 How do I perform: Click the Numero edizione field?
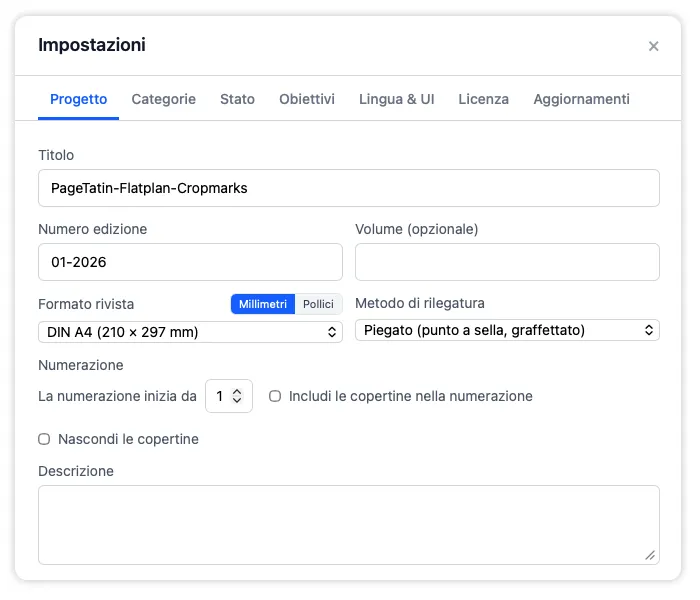coord(190,262)
